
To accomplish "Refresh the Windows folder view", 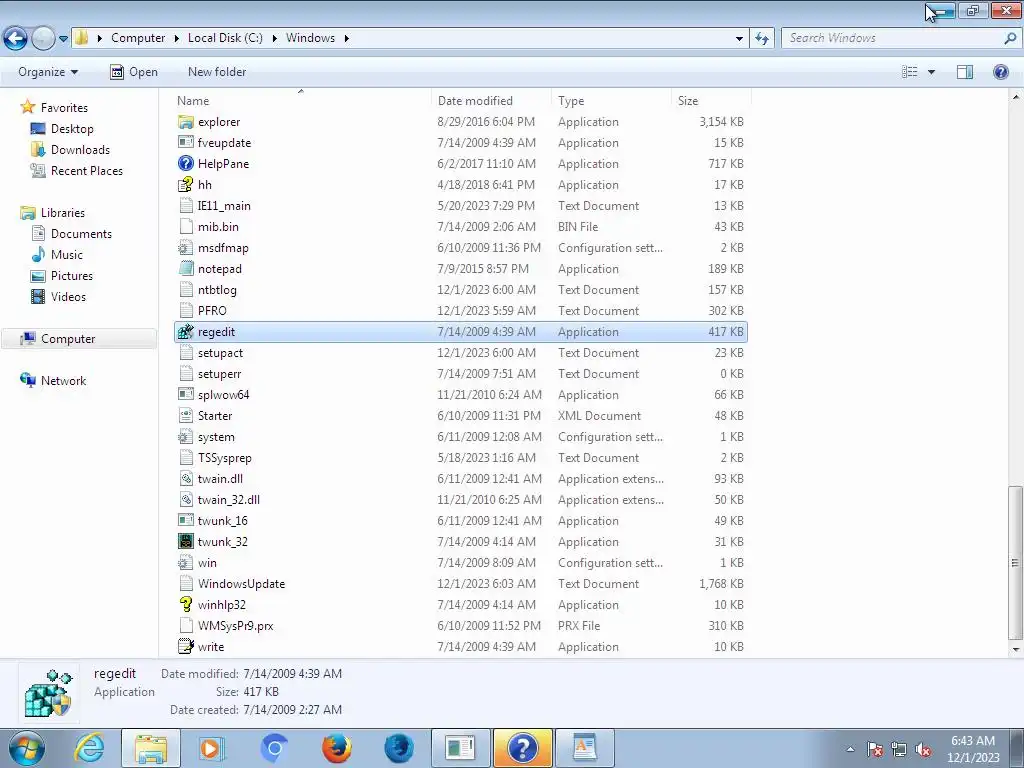I will 761,39.
